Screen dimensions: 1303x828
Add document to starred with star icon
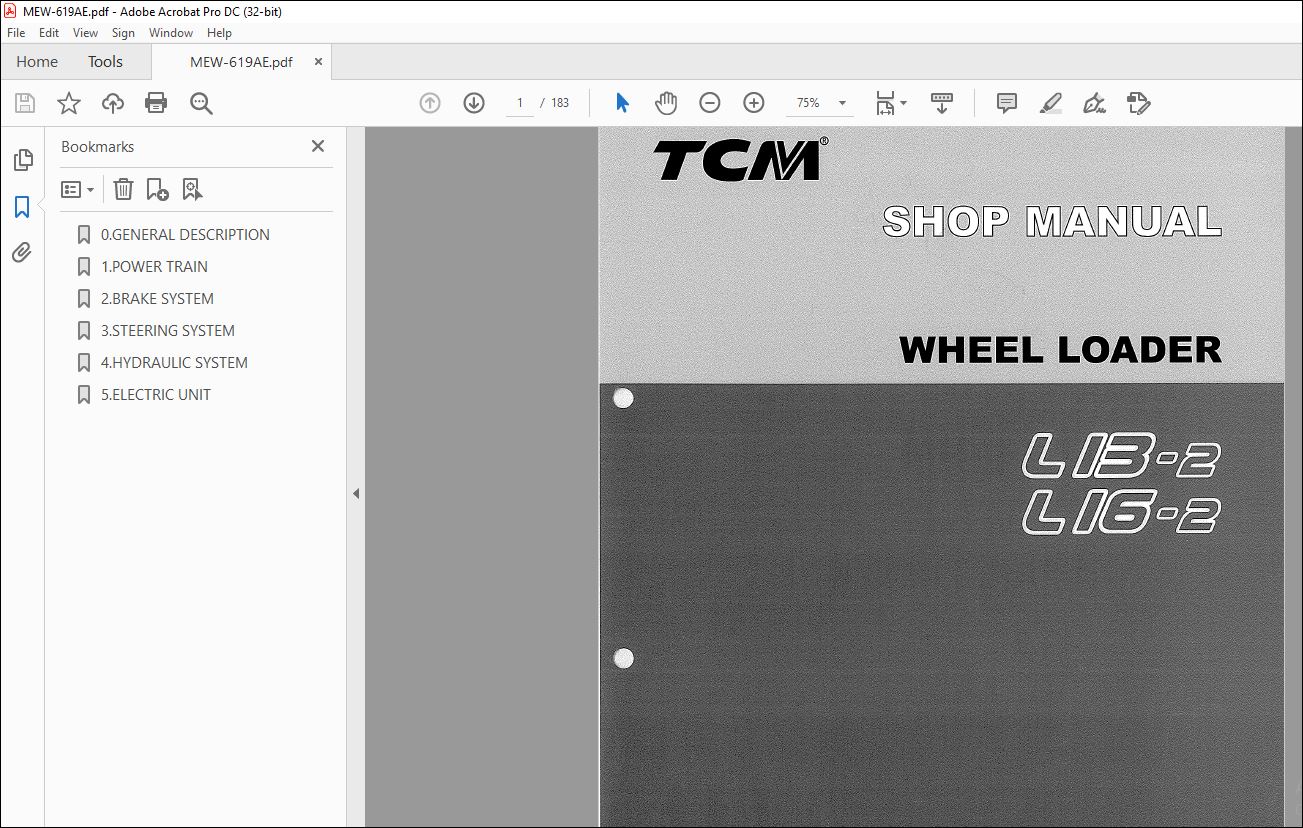click(69, 103)
